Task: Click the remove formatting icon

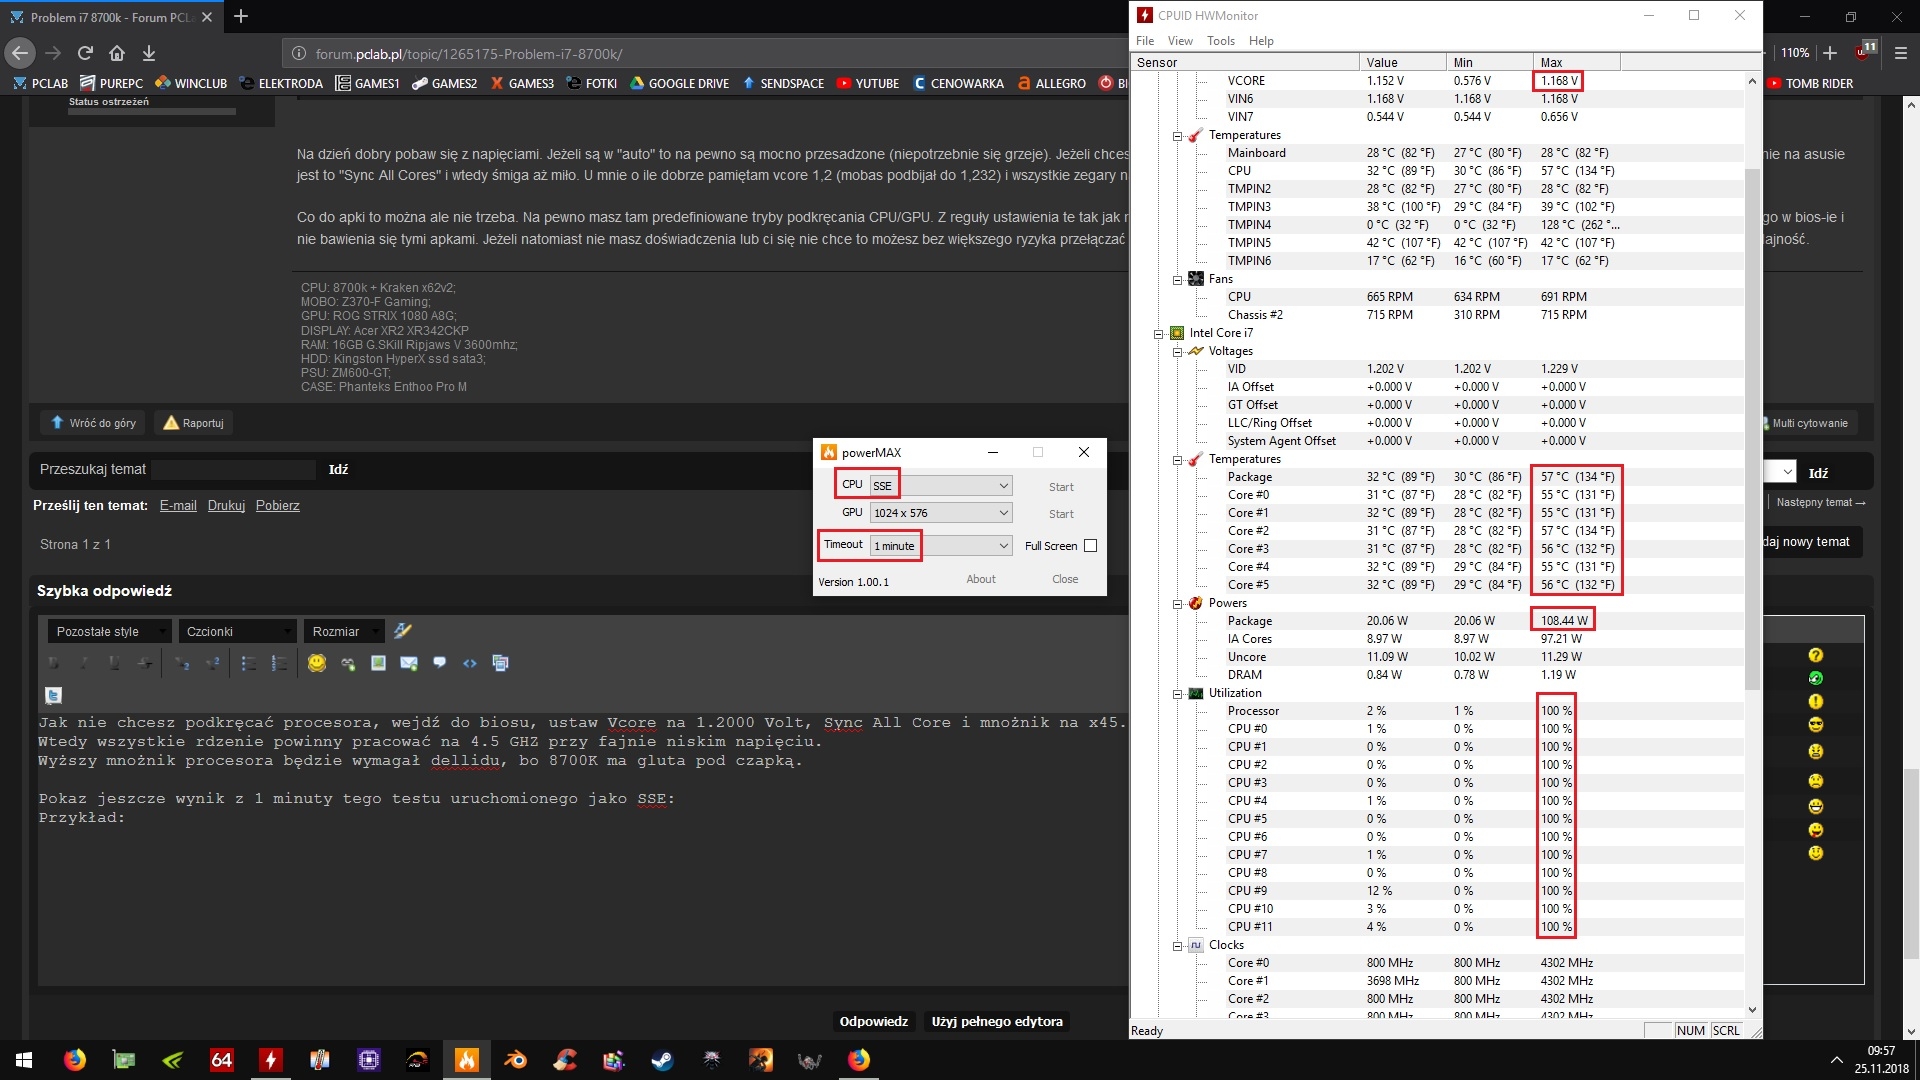Action: [403, 631]
